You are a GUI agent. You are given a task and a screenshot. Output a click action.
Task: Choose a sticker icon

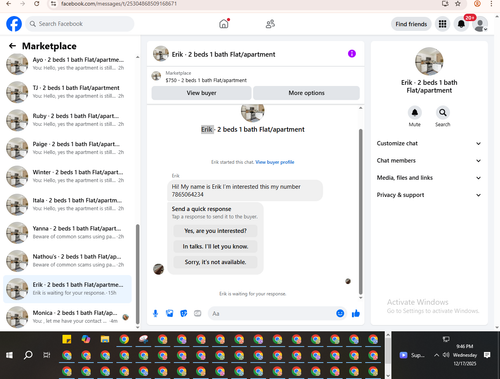[x=184, y=313]
